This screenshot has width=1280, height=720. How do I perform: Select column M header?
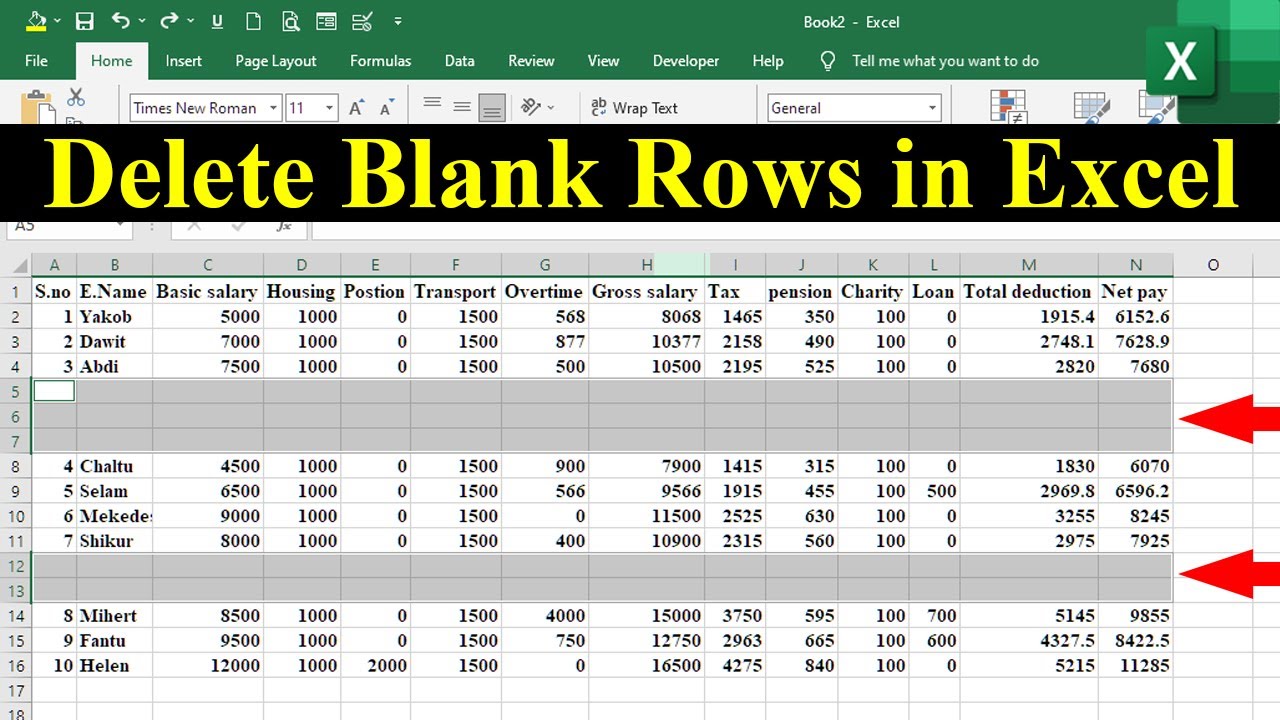1029,265
